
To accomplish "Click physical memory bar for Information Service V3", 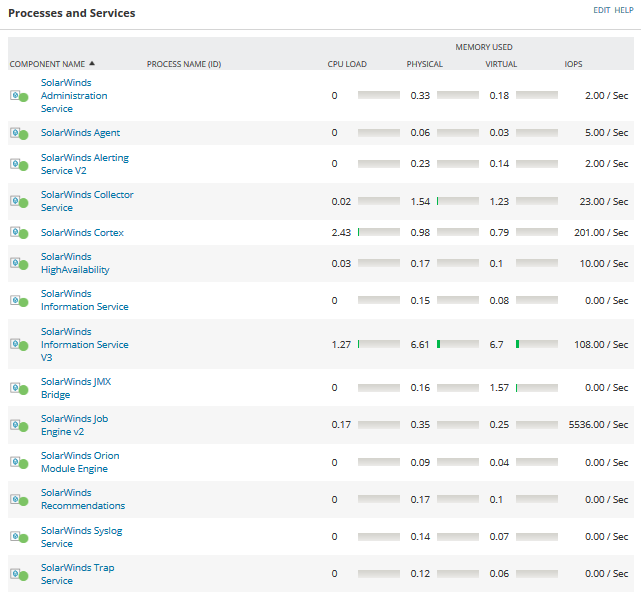I will (458, 344).
